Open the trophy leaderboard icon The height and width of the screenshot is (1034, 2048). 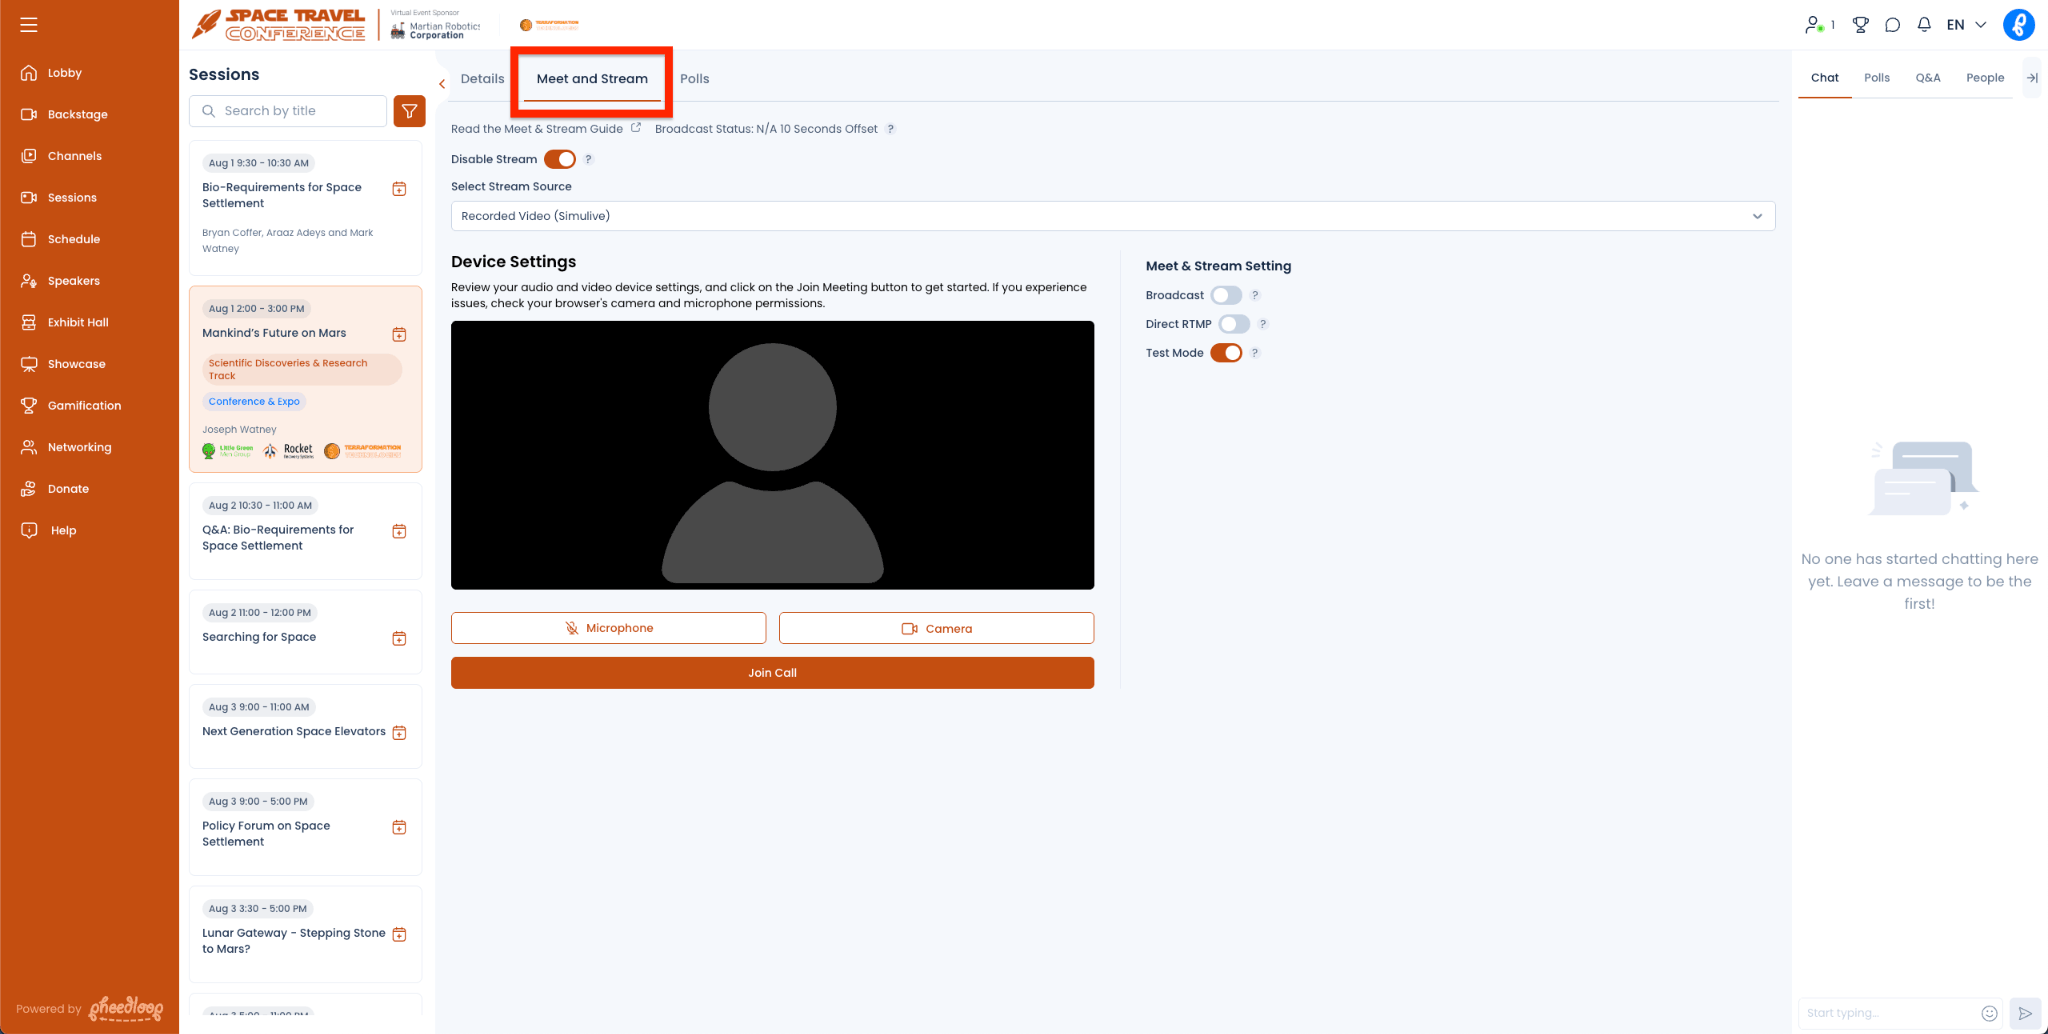pos(1860,25)
